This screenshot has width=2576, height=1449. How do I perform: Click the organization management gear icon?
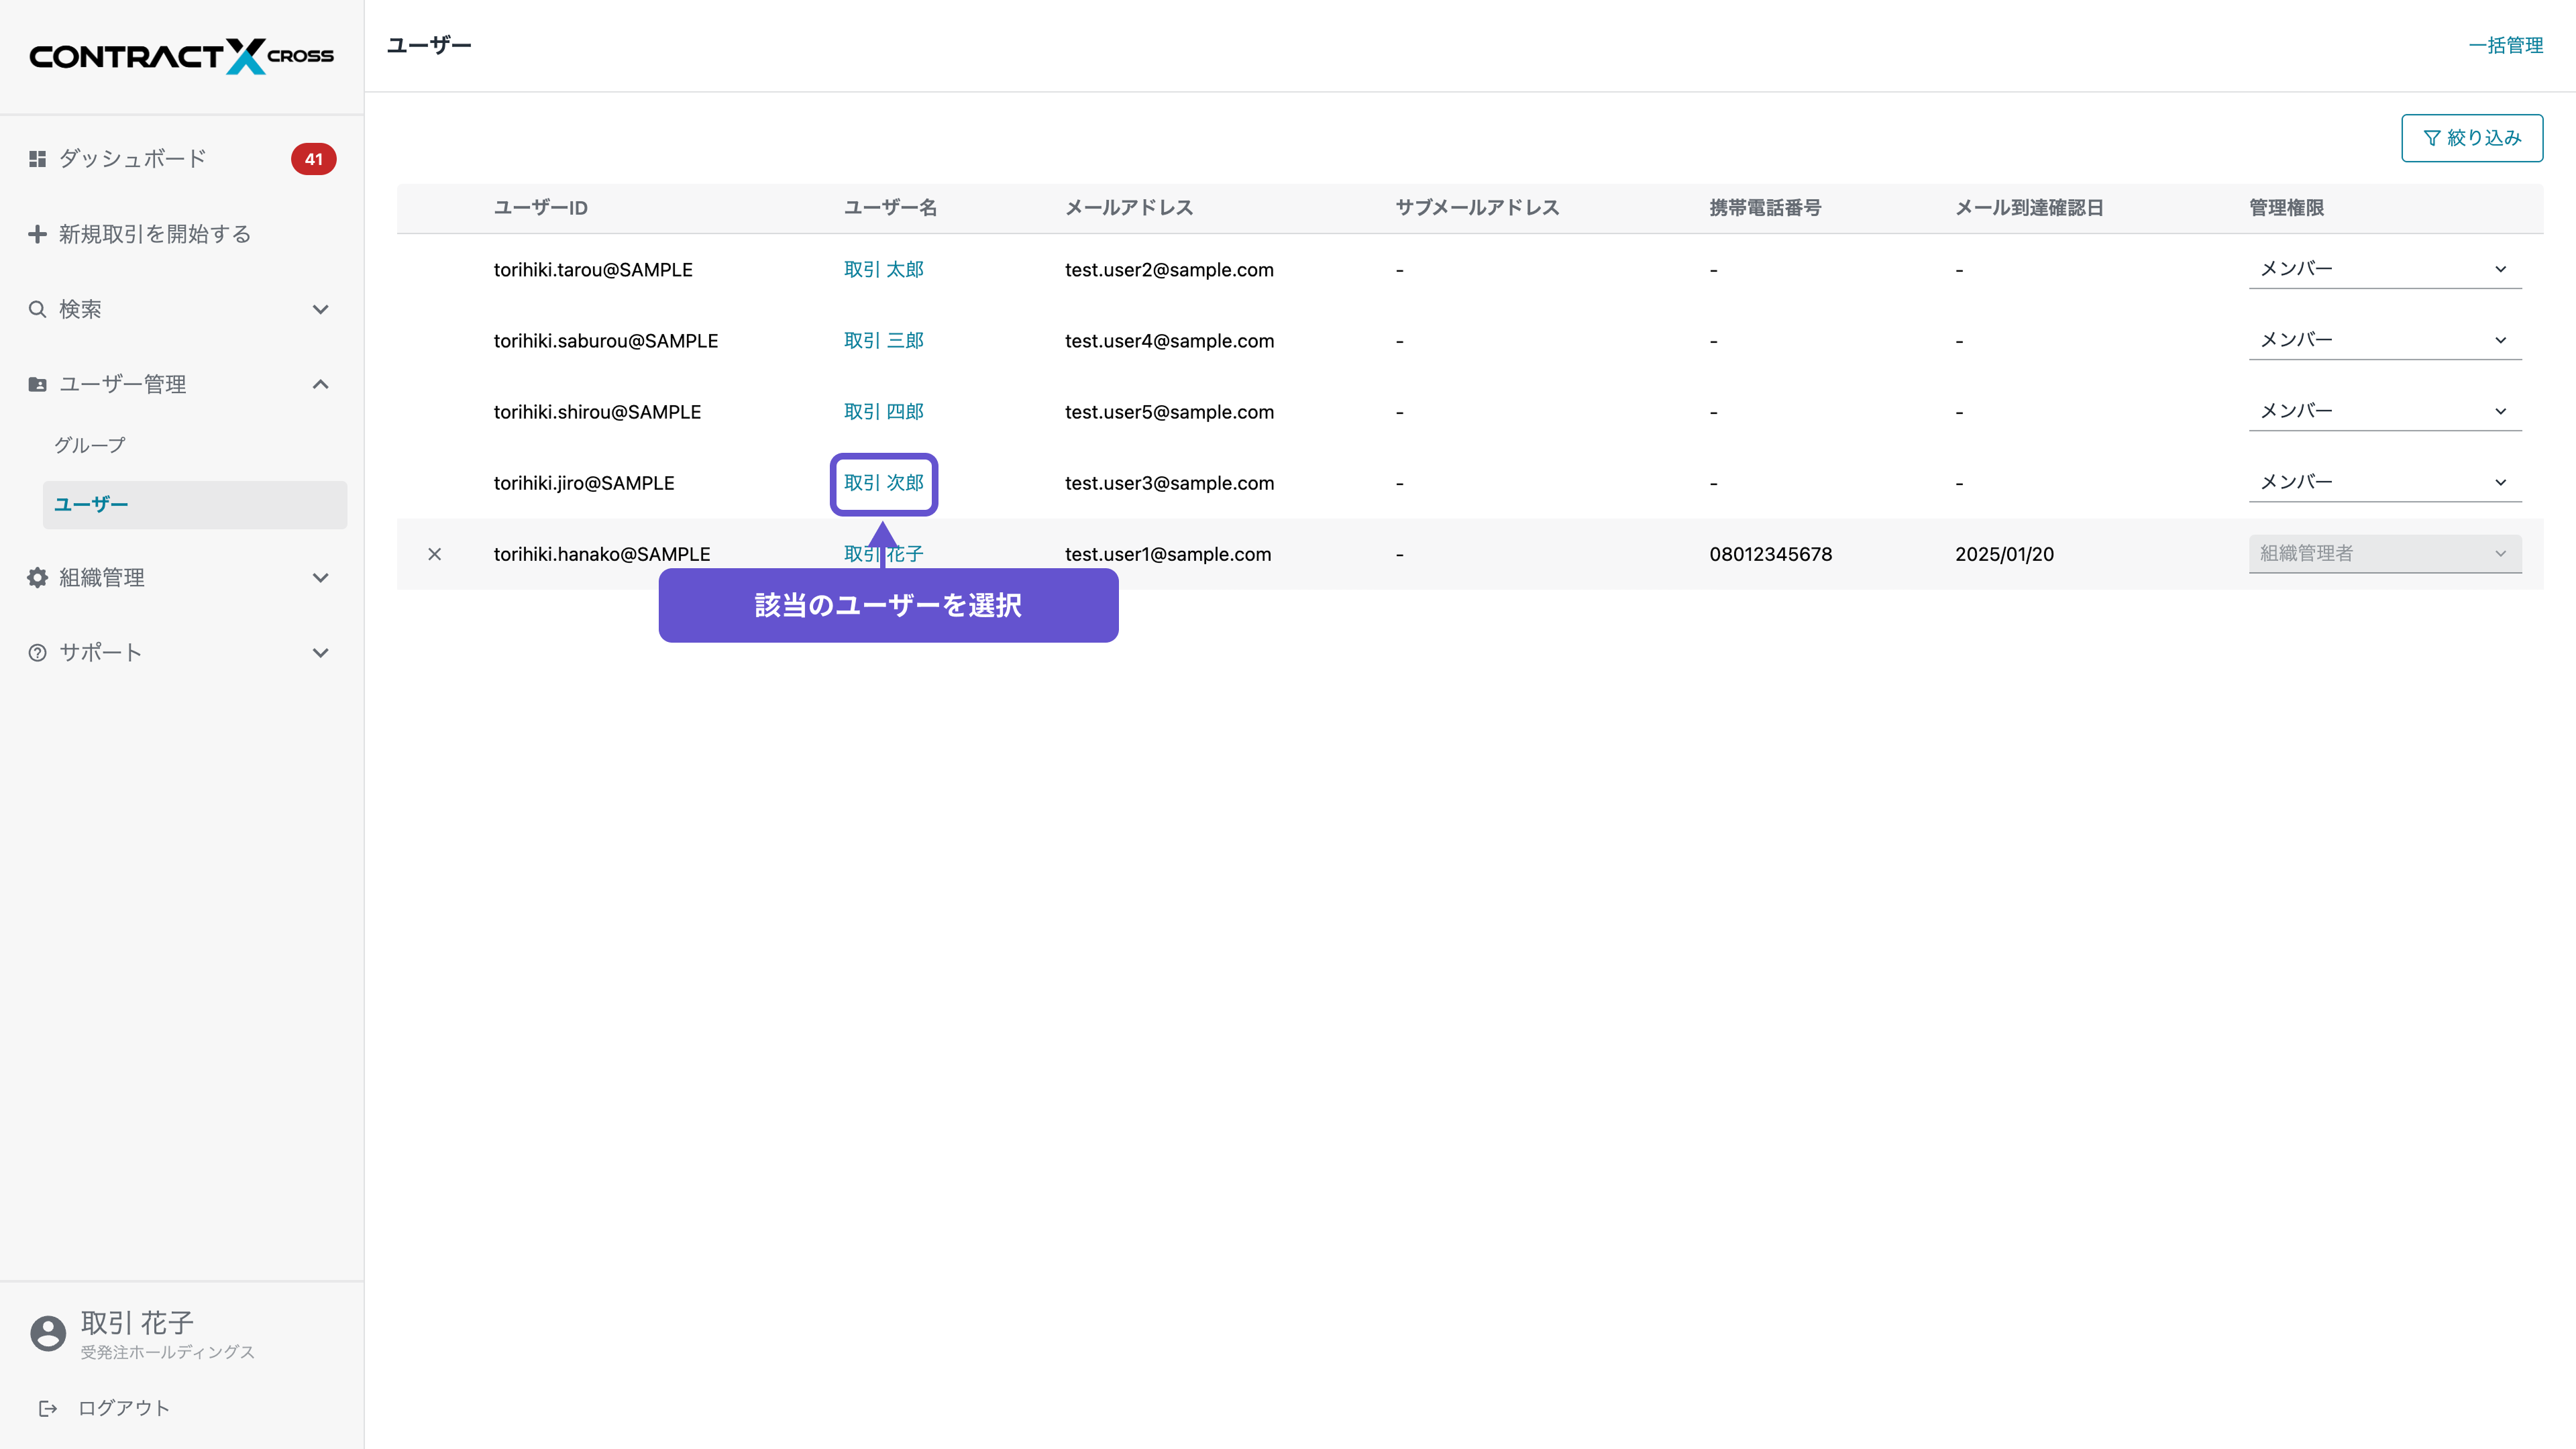37,577
